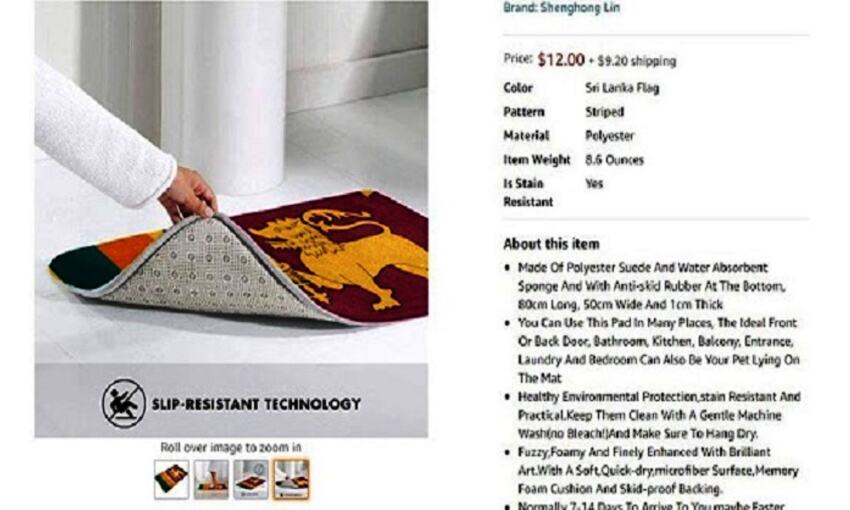850x510 pixels.
Task: Click the Roll over image to zoom in text
Action: coord(231,447)
